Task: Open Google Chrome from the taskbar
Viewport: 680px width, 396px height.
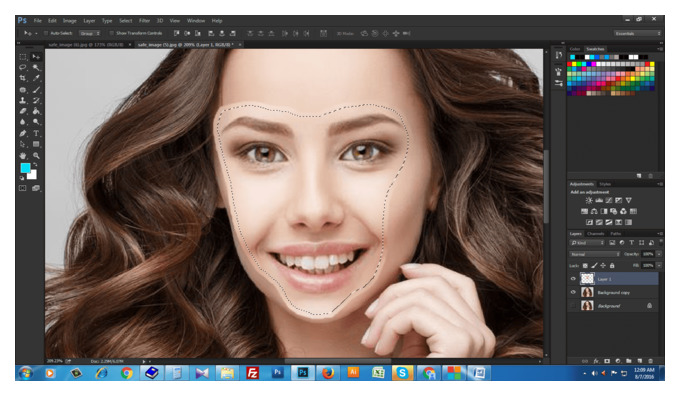Action: tap(127, 373)
